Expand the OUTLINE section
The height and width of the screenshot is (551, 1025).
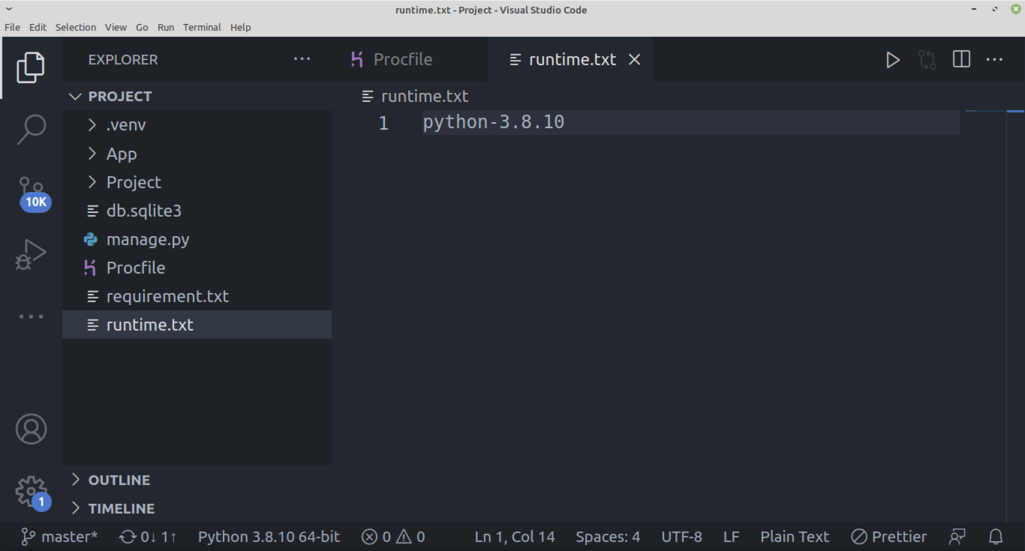(x=118, y=480)
